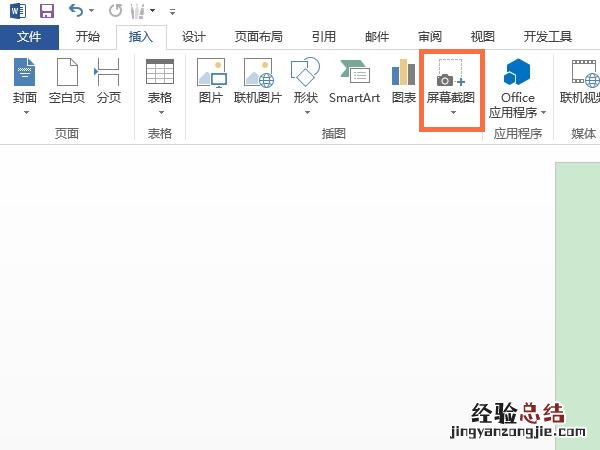
Task: Insert a page break with 分页
Action: point(108,80)
